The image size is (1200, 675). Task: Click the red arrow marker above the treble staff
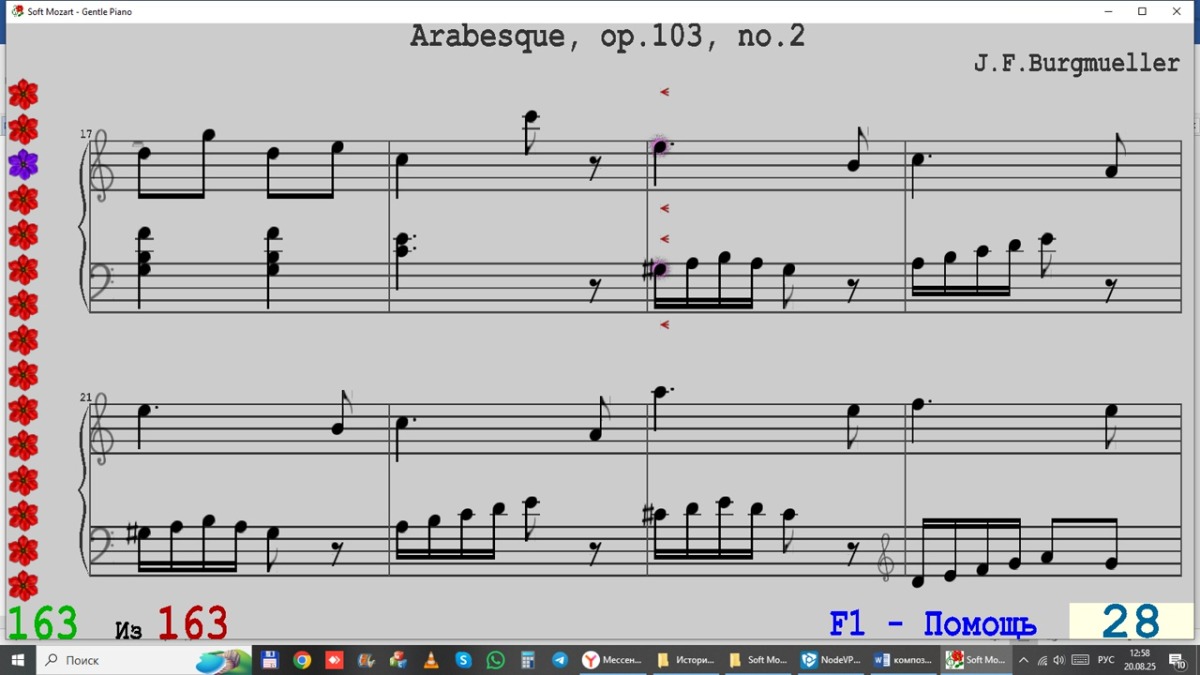(x=664, y=92)
